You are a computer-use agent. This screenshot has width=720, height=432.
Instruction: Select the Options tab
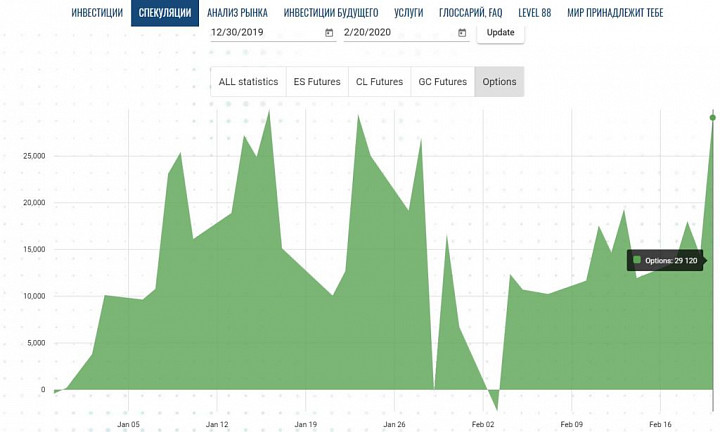click(x=499, y=82)
